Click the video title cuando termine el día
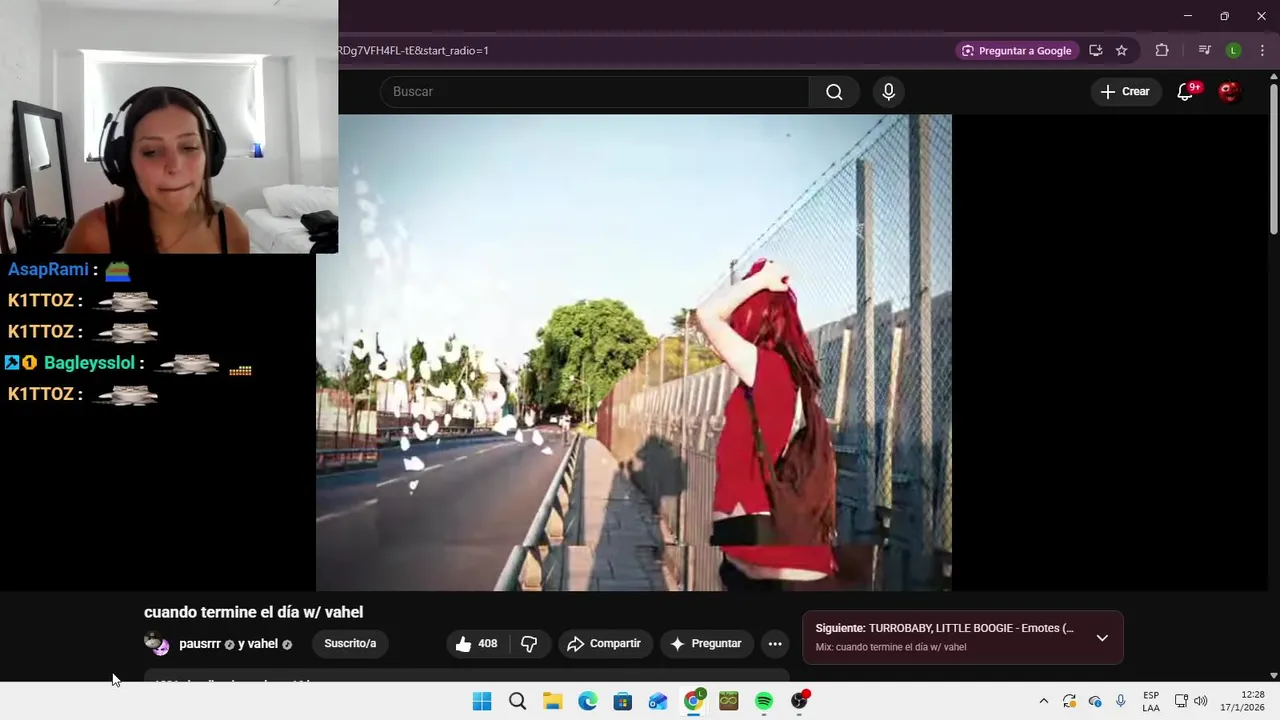This screenshot has width=1280, height=720. (253, 612)
